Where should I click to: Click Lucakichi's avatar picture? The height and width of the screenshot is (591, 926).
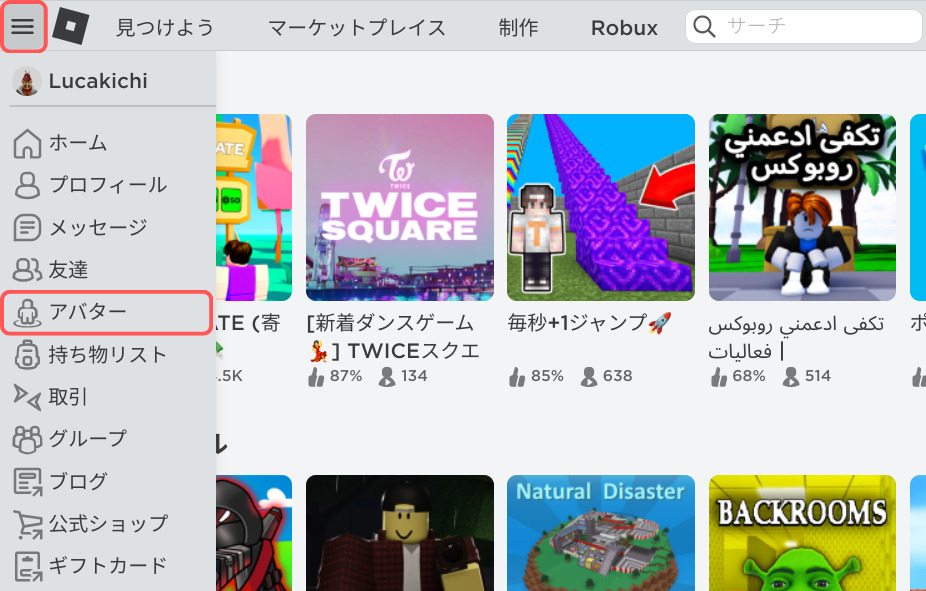pyautogui.click(x=27, y=81)
